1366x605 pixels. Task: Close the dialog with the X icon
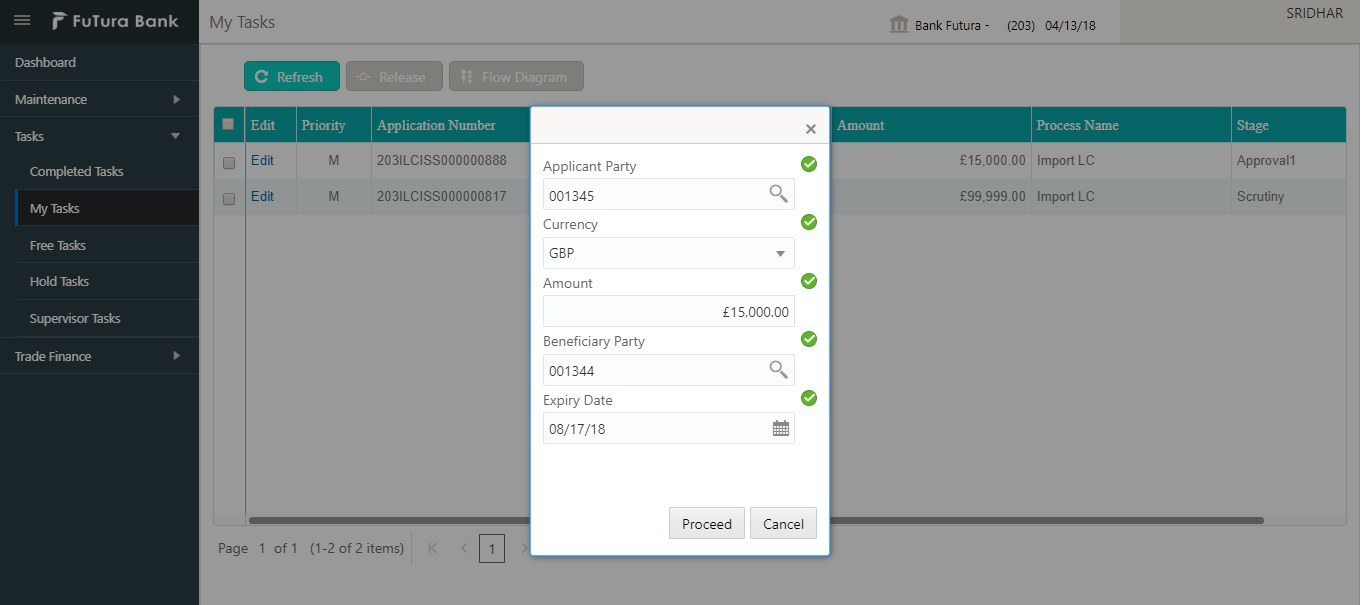(x=811, y=129)
